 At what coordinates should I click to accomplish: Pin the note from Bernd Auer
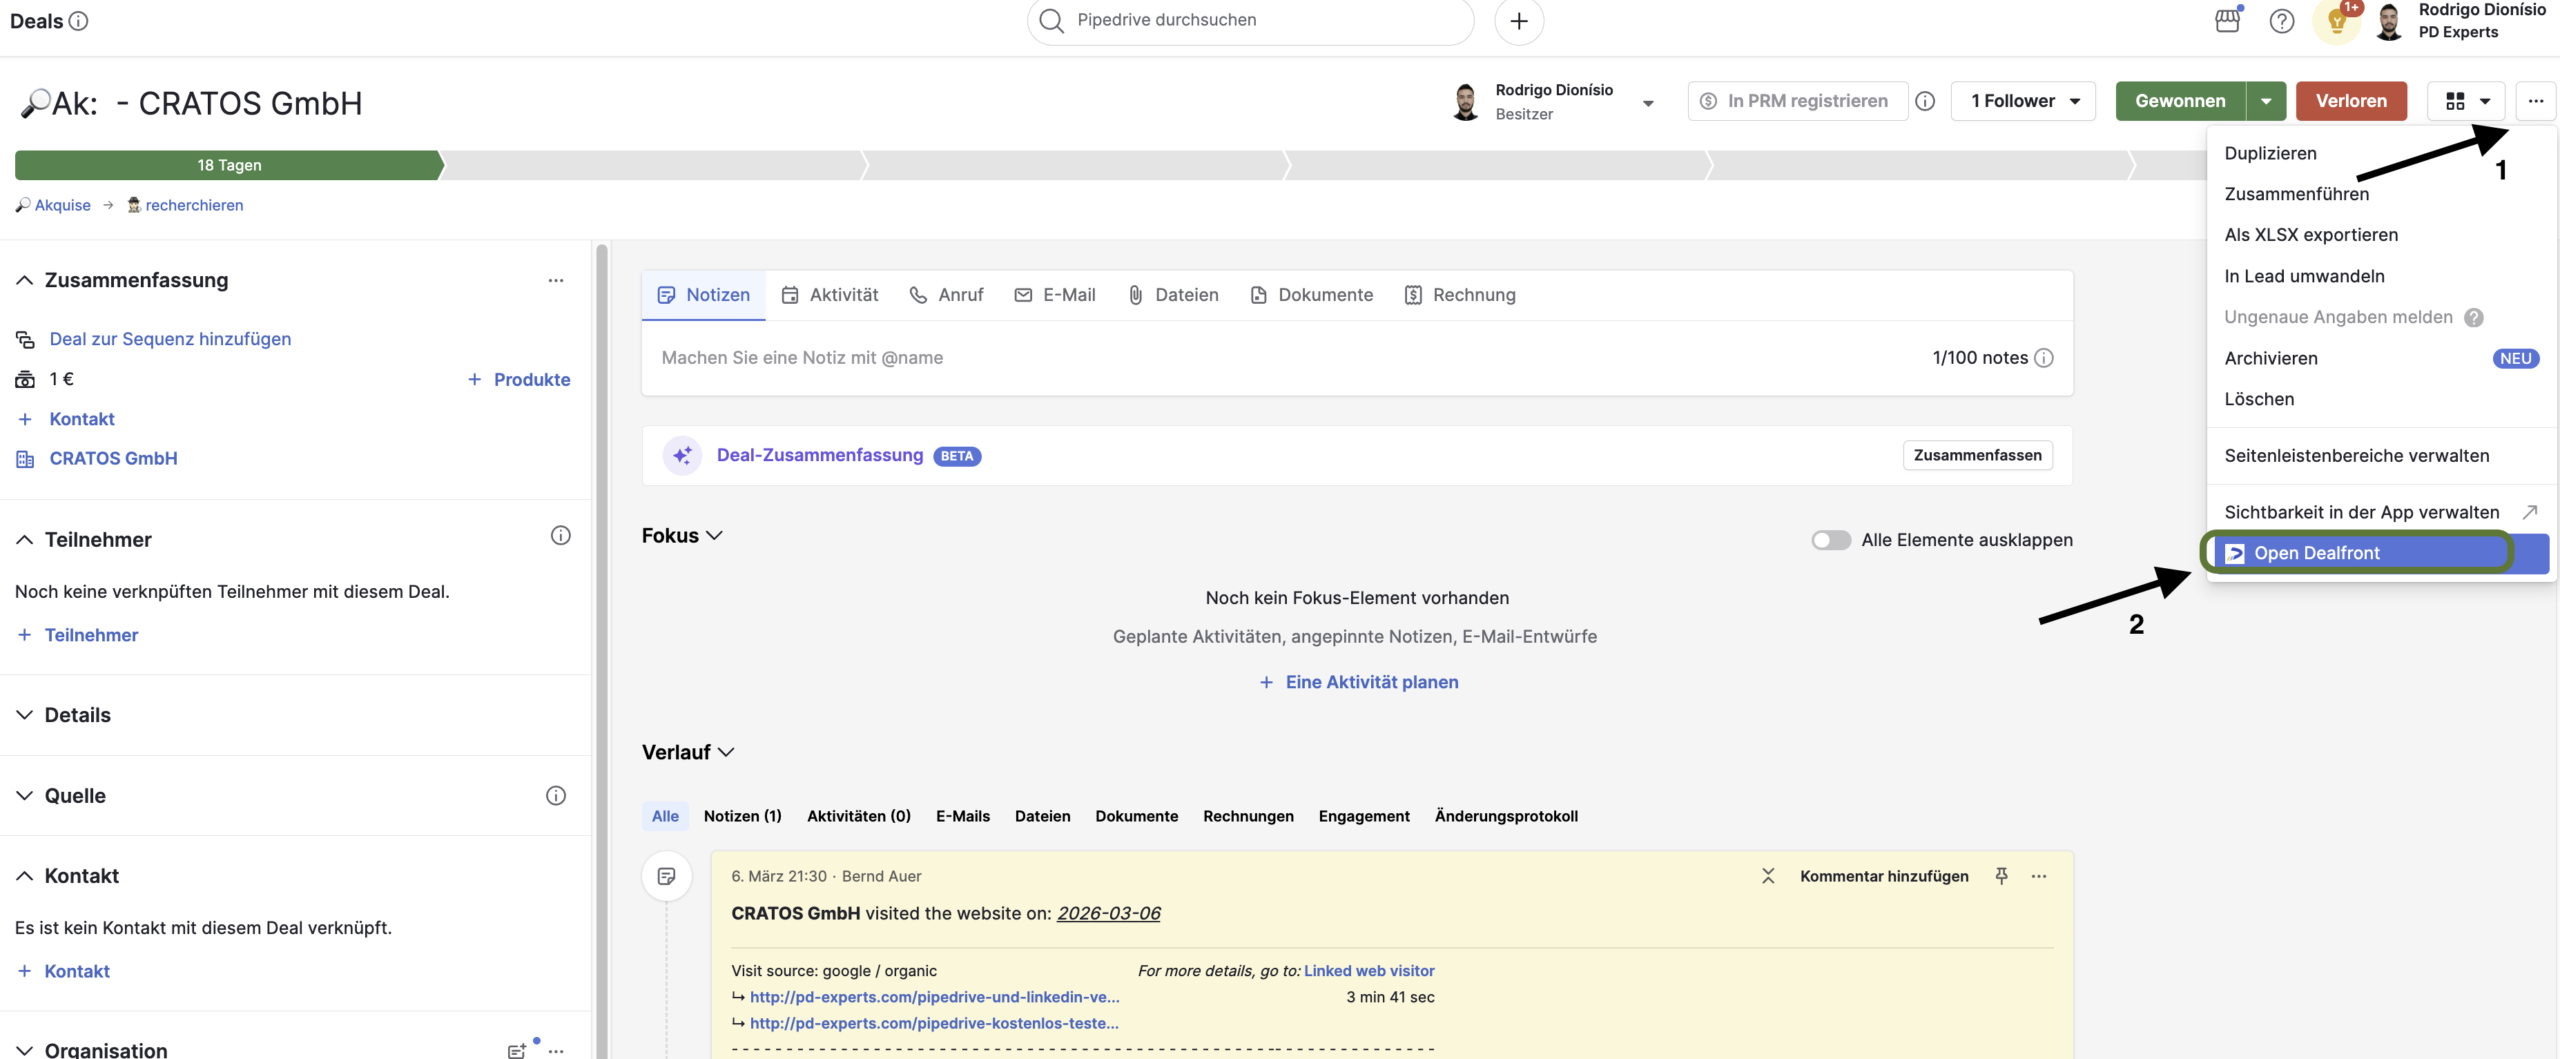pyautogui.click(x=2001, y=876)
